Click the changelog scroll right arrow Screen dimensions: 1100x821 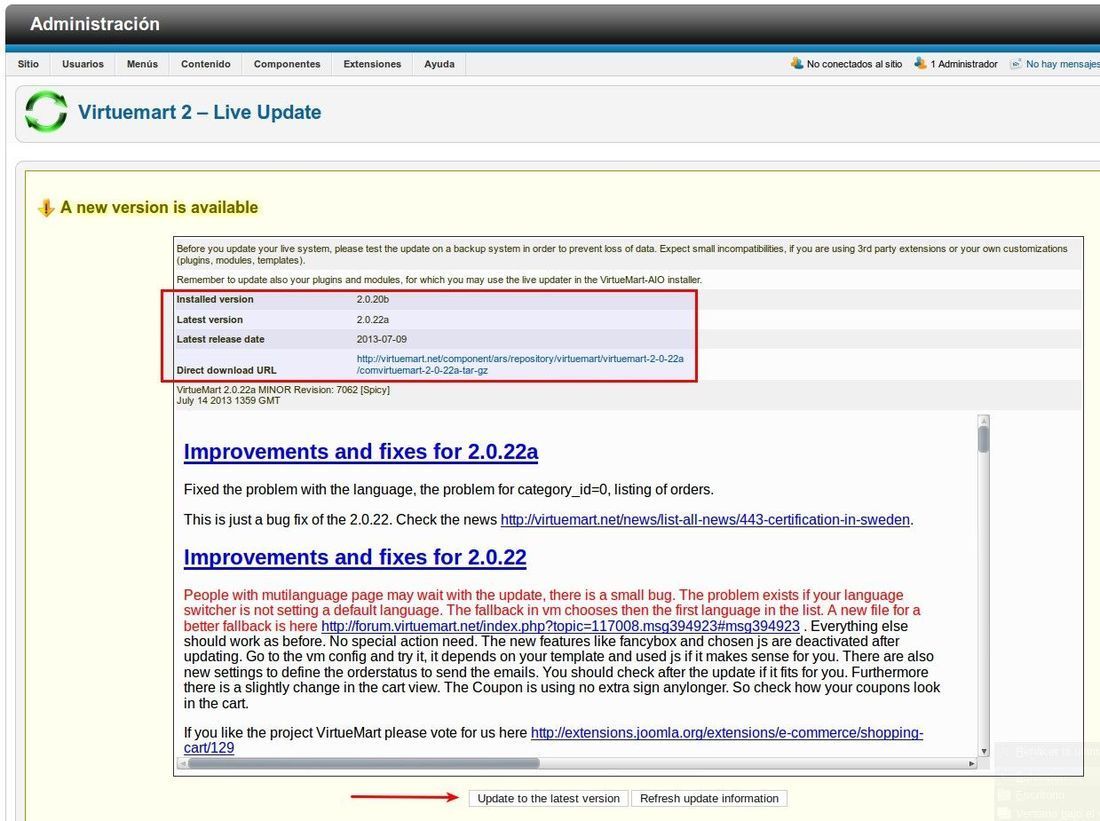tap(972, 763)
